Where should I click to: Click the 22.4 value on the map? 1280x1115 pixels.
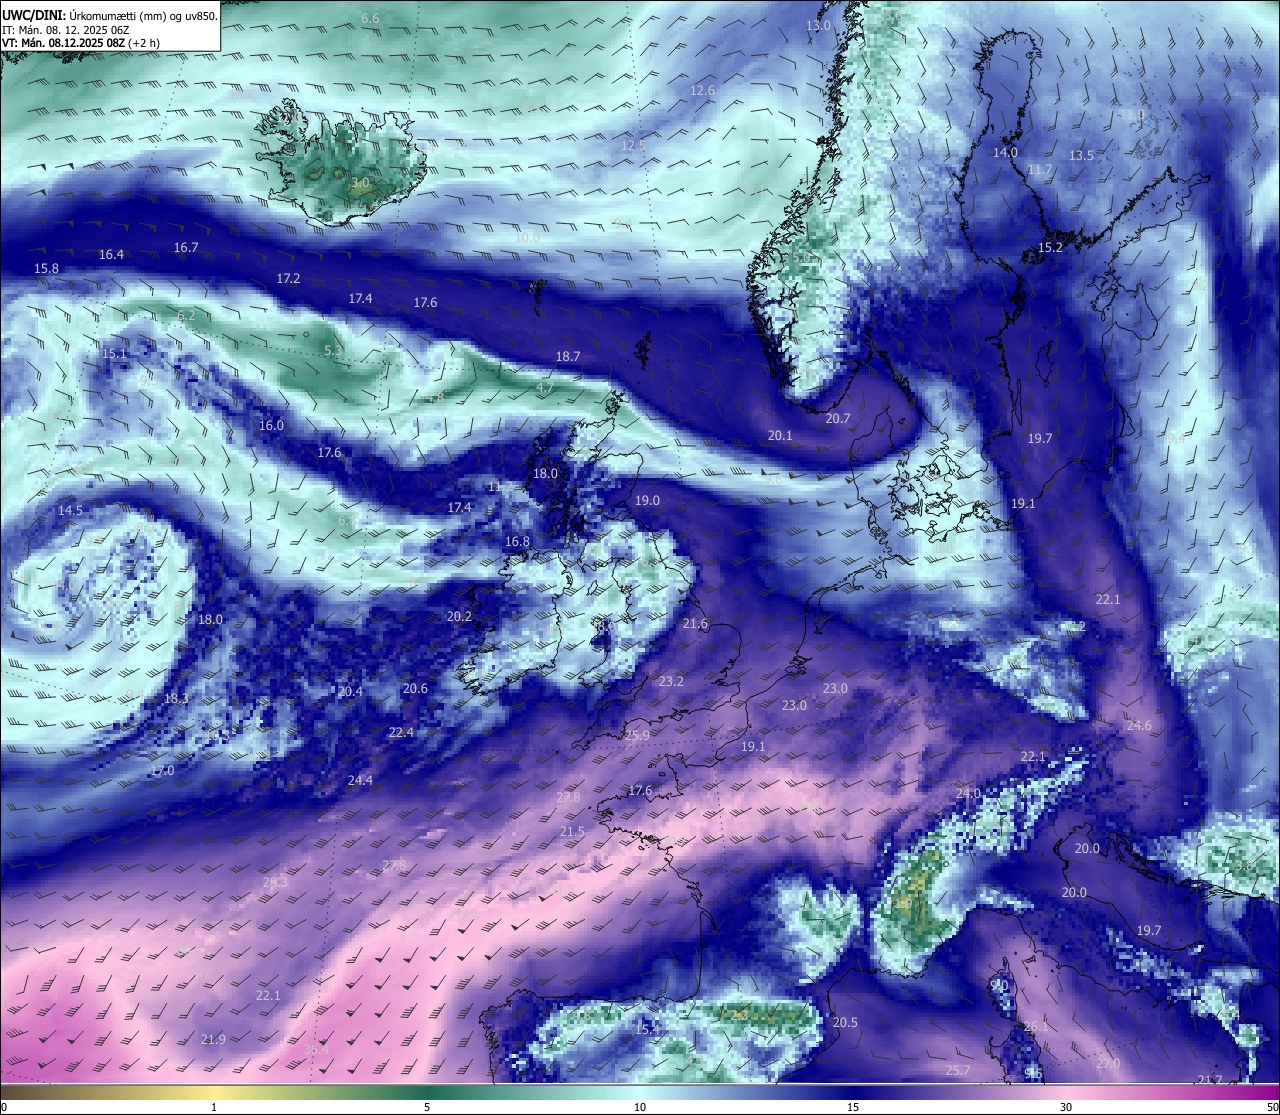point(401,733)
